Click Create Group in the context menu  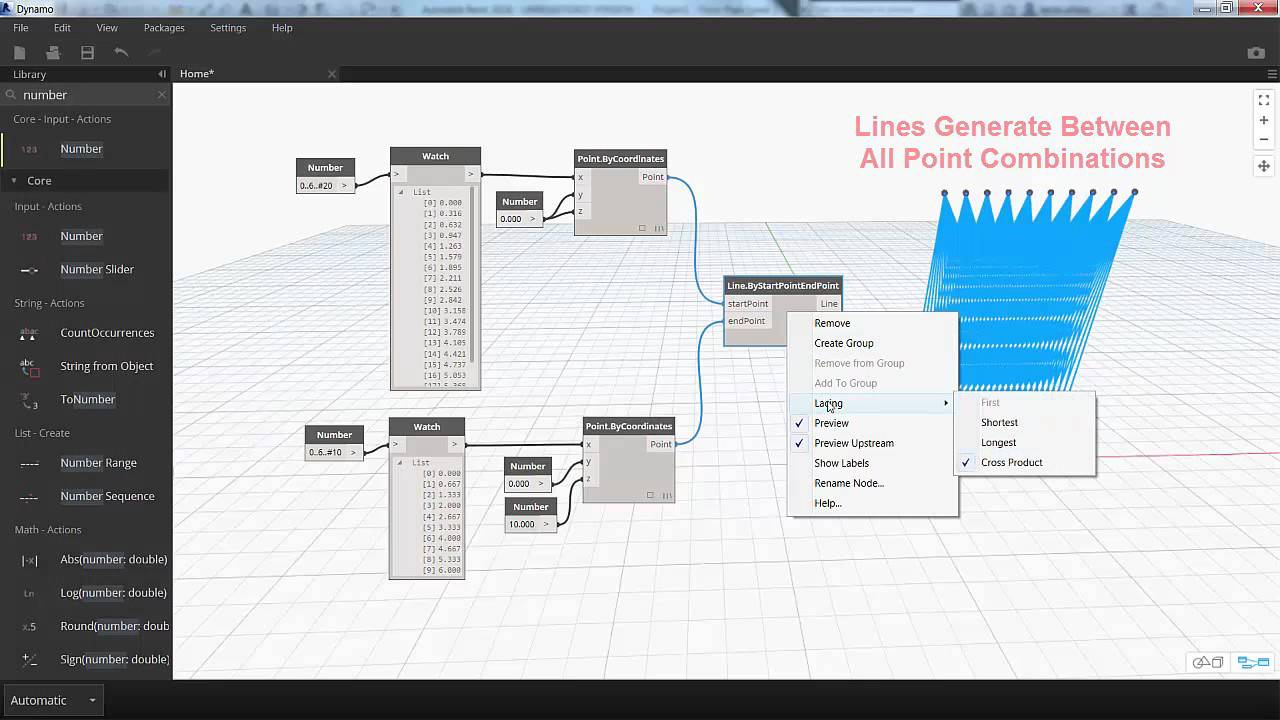tap(843, 343)
